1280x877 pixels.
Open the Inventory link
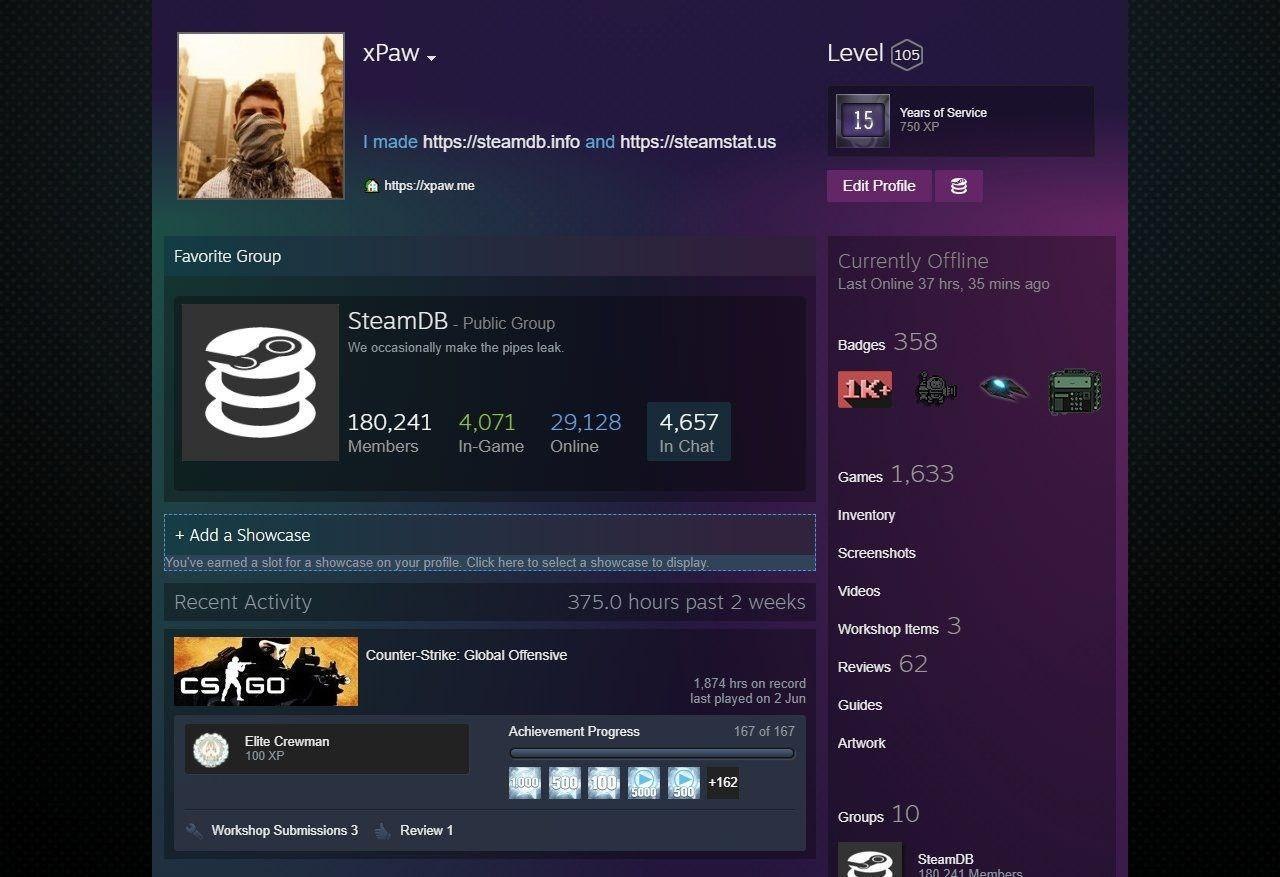866,515
